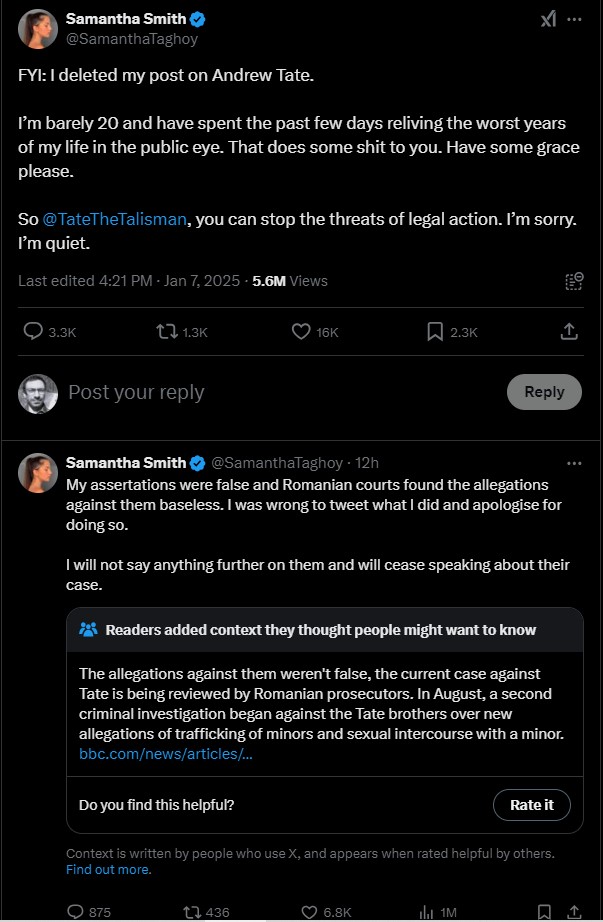The height and width of the screenshot is (922, 603).
Task: Click into the Post your reply field
Action: pyautogui.click(x=282, y=392)
